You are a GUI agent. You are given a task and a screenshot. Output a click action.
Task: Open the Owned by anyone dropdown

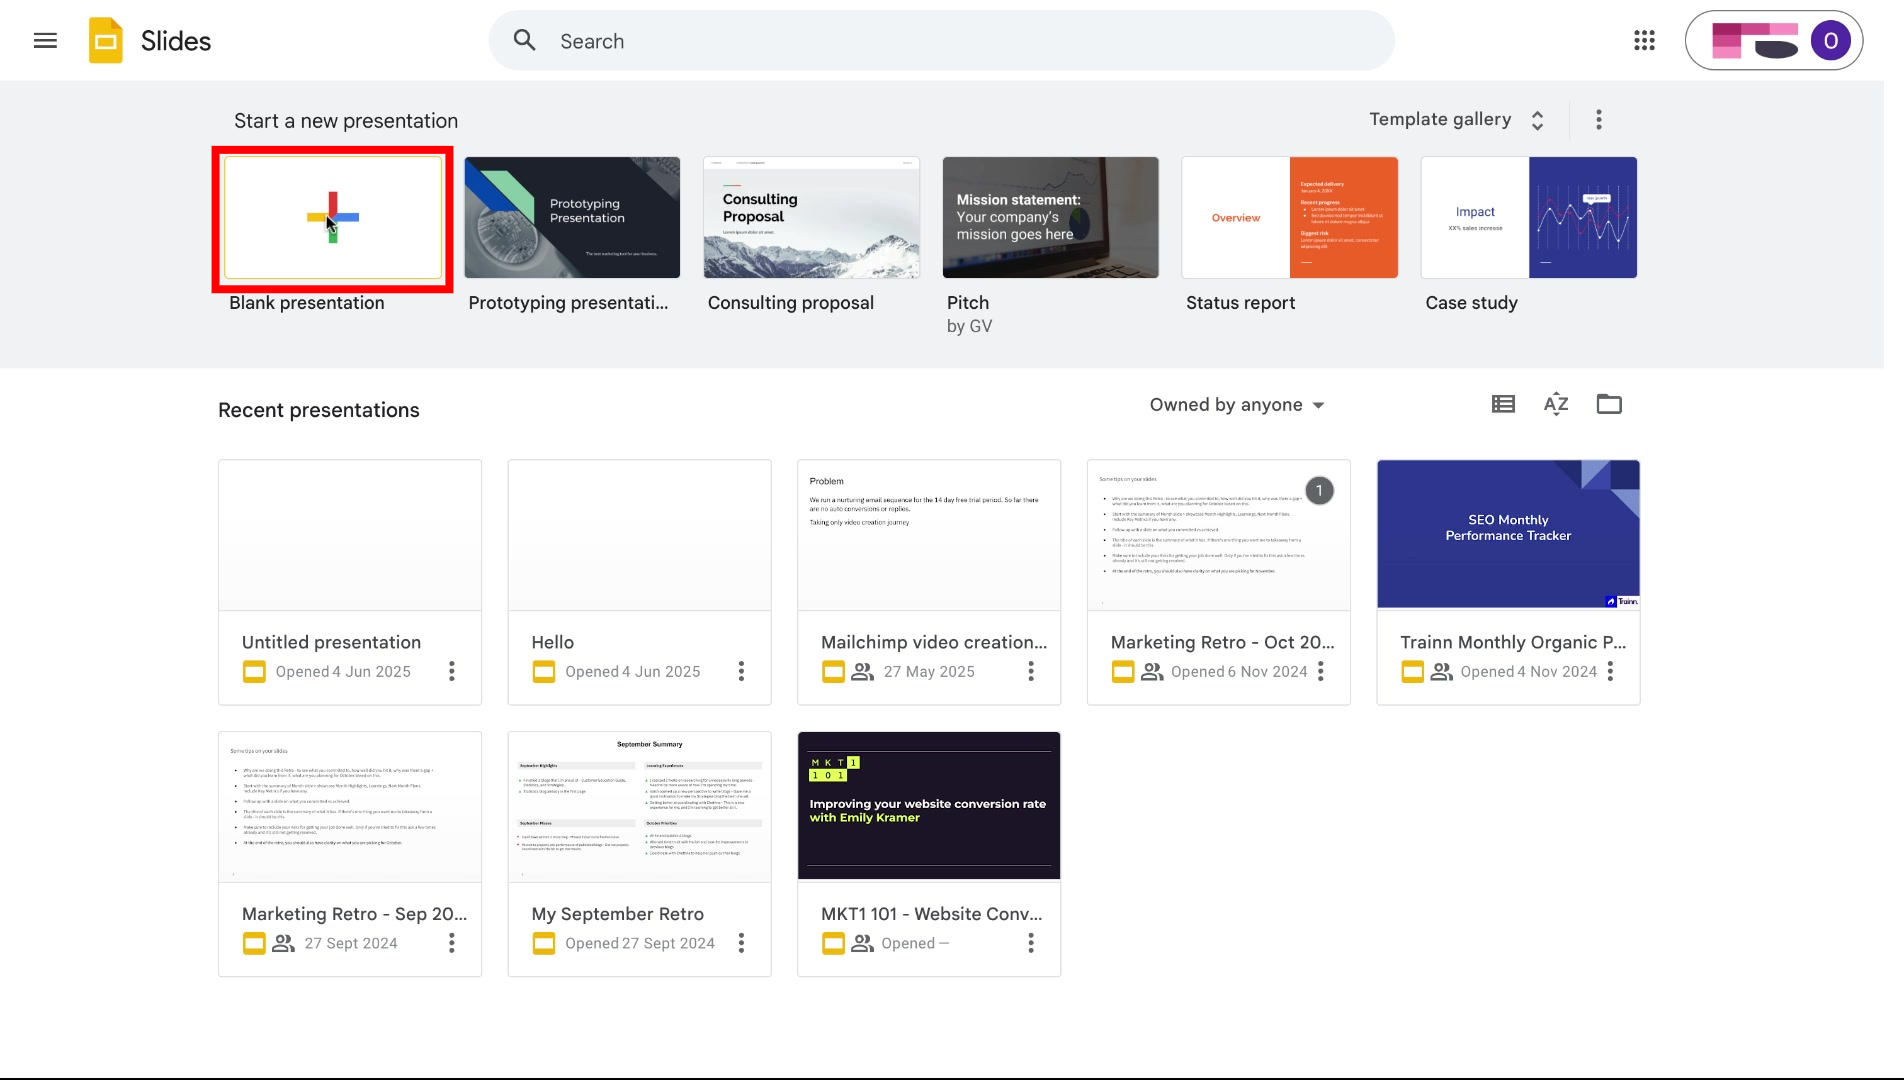pyautogui.click(x=1237, y=405)
